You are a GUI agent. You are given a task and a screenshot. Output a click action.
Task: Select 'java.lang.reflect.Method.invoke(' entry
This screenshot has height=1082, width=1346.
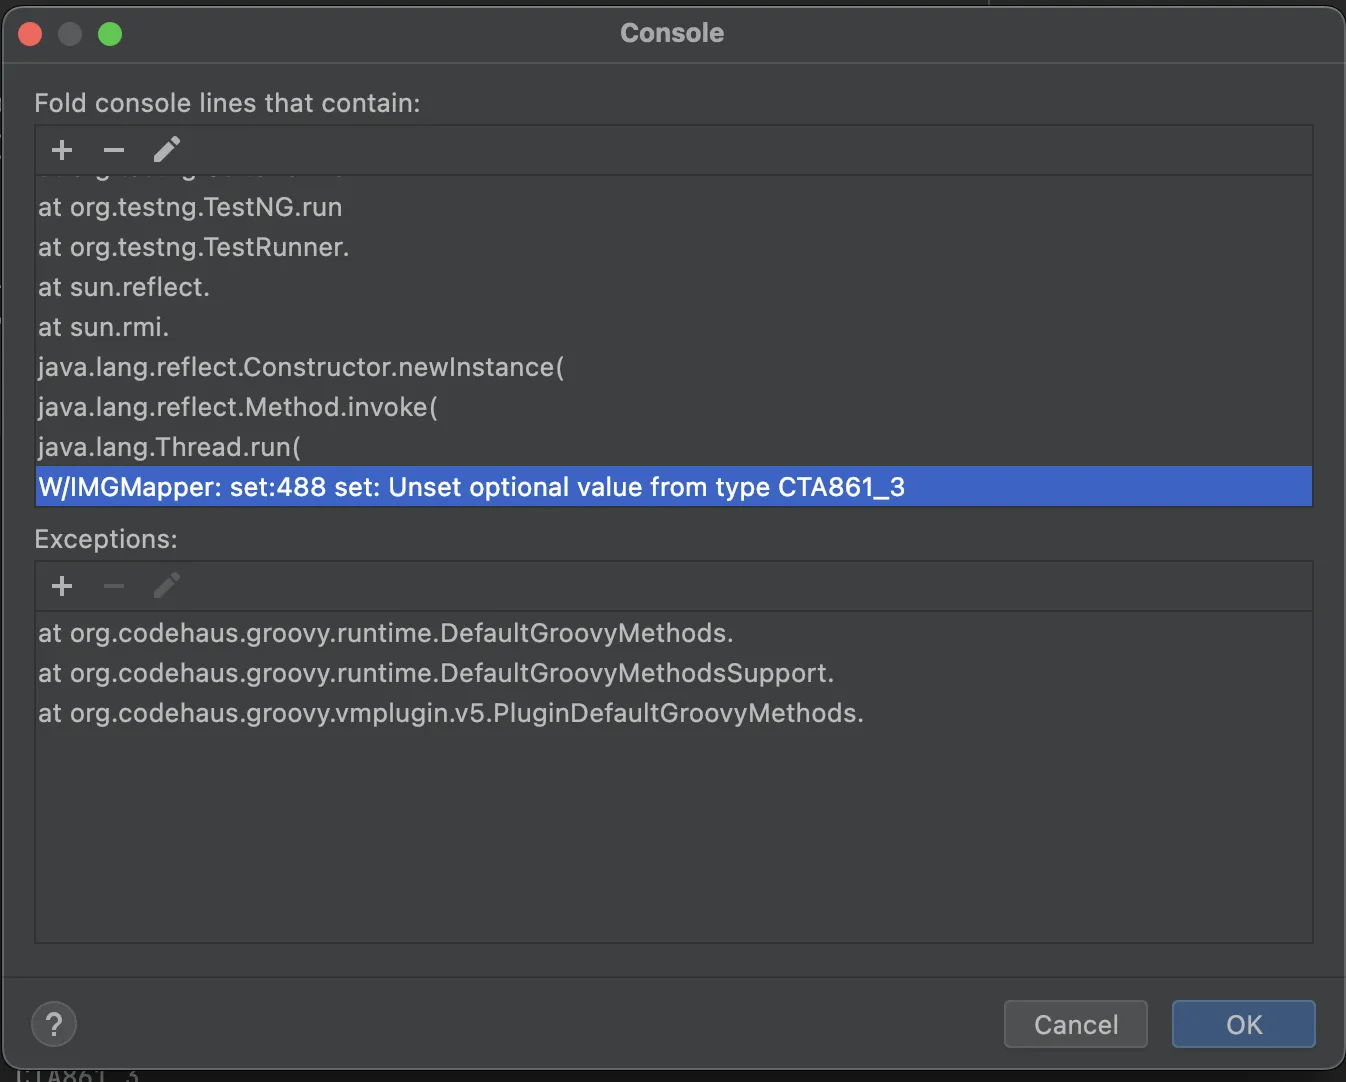click(x=238, y=407)
